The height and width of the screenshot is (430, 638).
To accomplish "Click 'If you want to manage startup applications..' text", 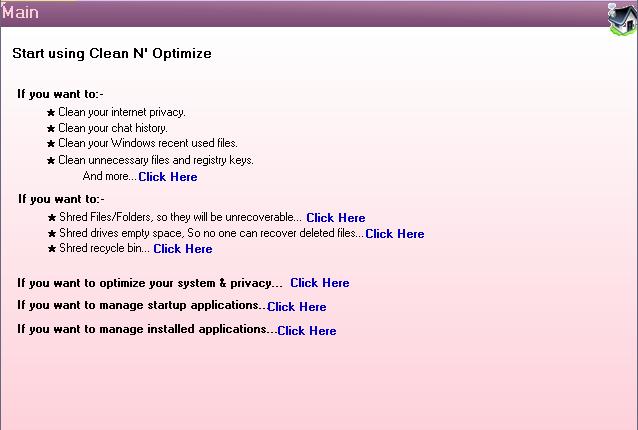I will pos(141,305).
